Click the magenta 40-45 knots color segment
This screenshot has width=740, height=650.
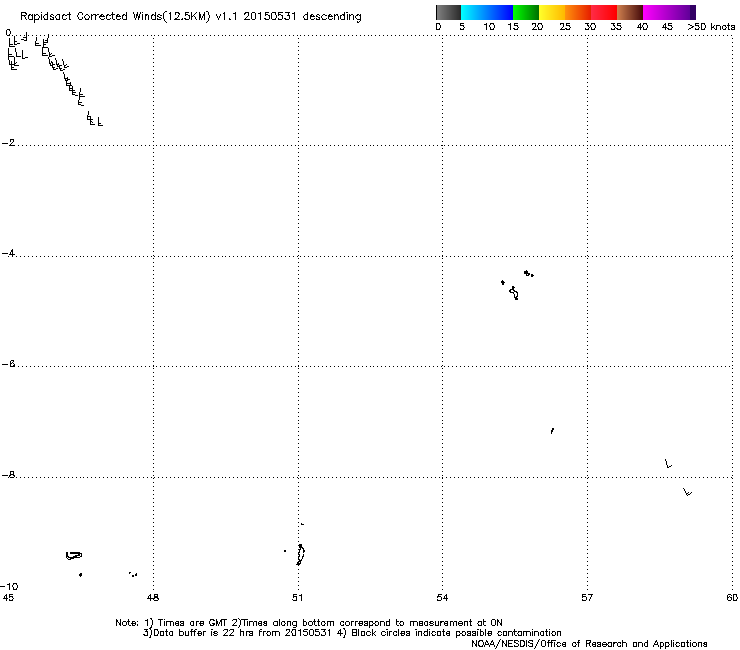(656, 12)
